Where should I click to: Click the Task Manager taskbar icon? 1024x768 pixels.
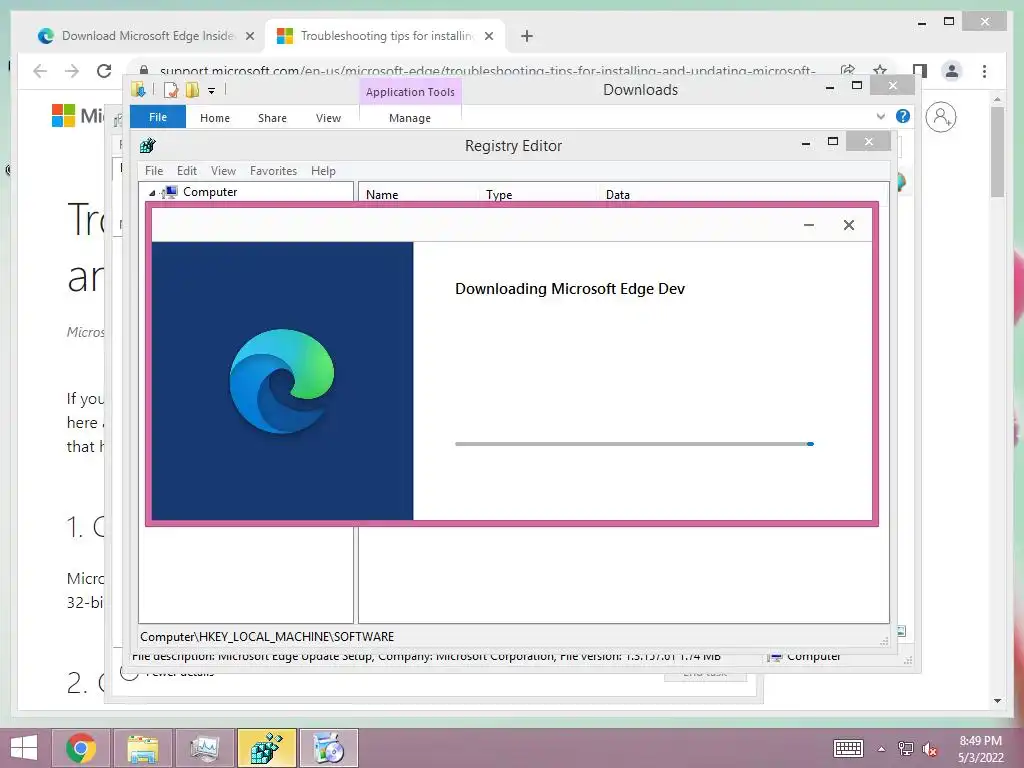coord(204,748)
